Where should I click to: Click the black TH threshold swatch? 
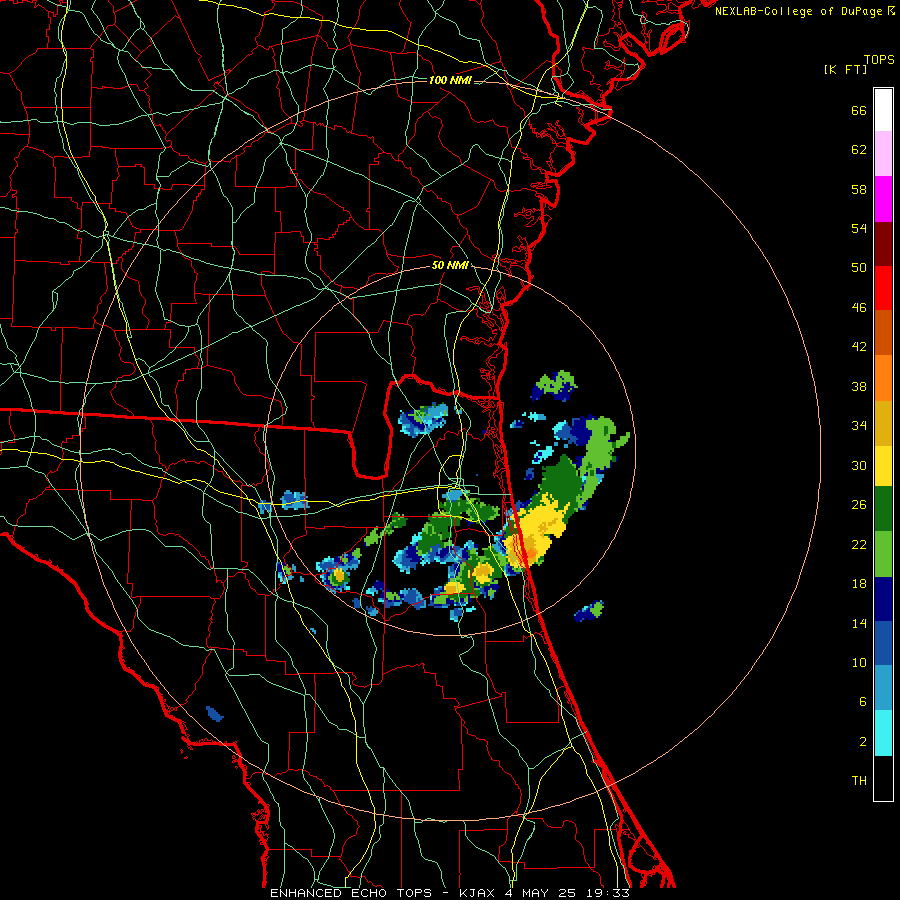coord(883,778)
